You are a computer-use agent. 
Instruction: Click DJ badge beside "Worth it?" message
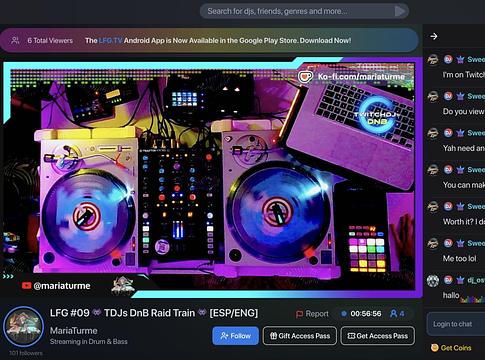[x=448, y=206]
